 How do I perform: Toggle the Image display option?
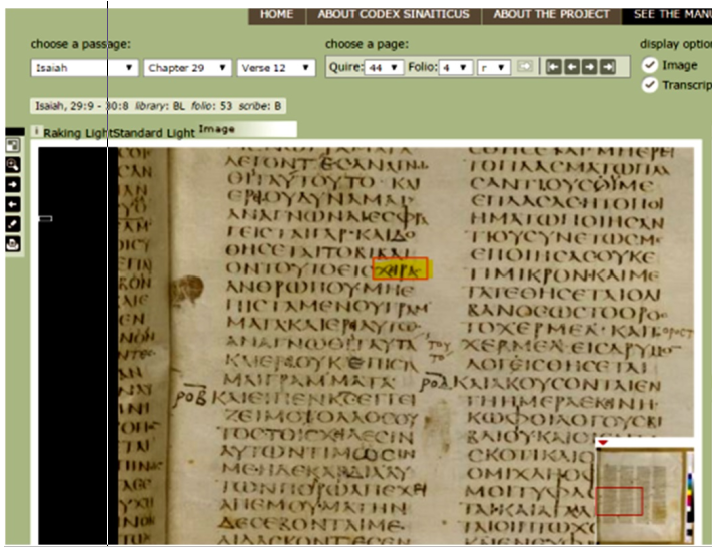click(650, 65)
